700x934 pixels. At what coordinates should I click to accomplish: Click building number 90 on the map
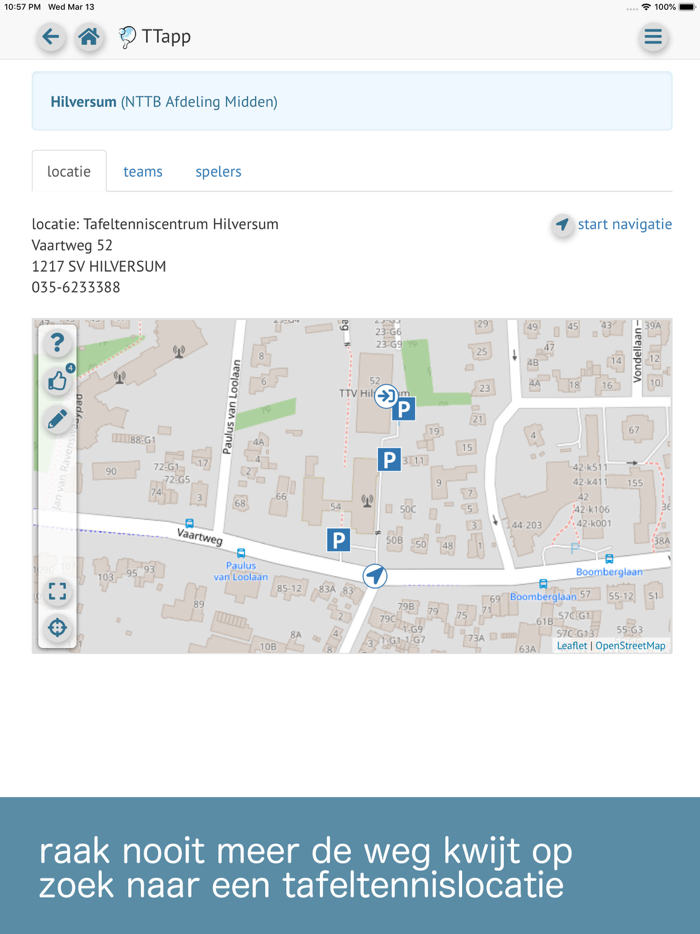click(111, 471)
